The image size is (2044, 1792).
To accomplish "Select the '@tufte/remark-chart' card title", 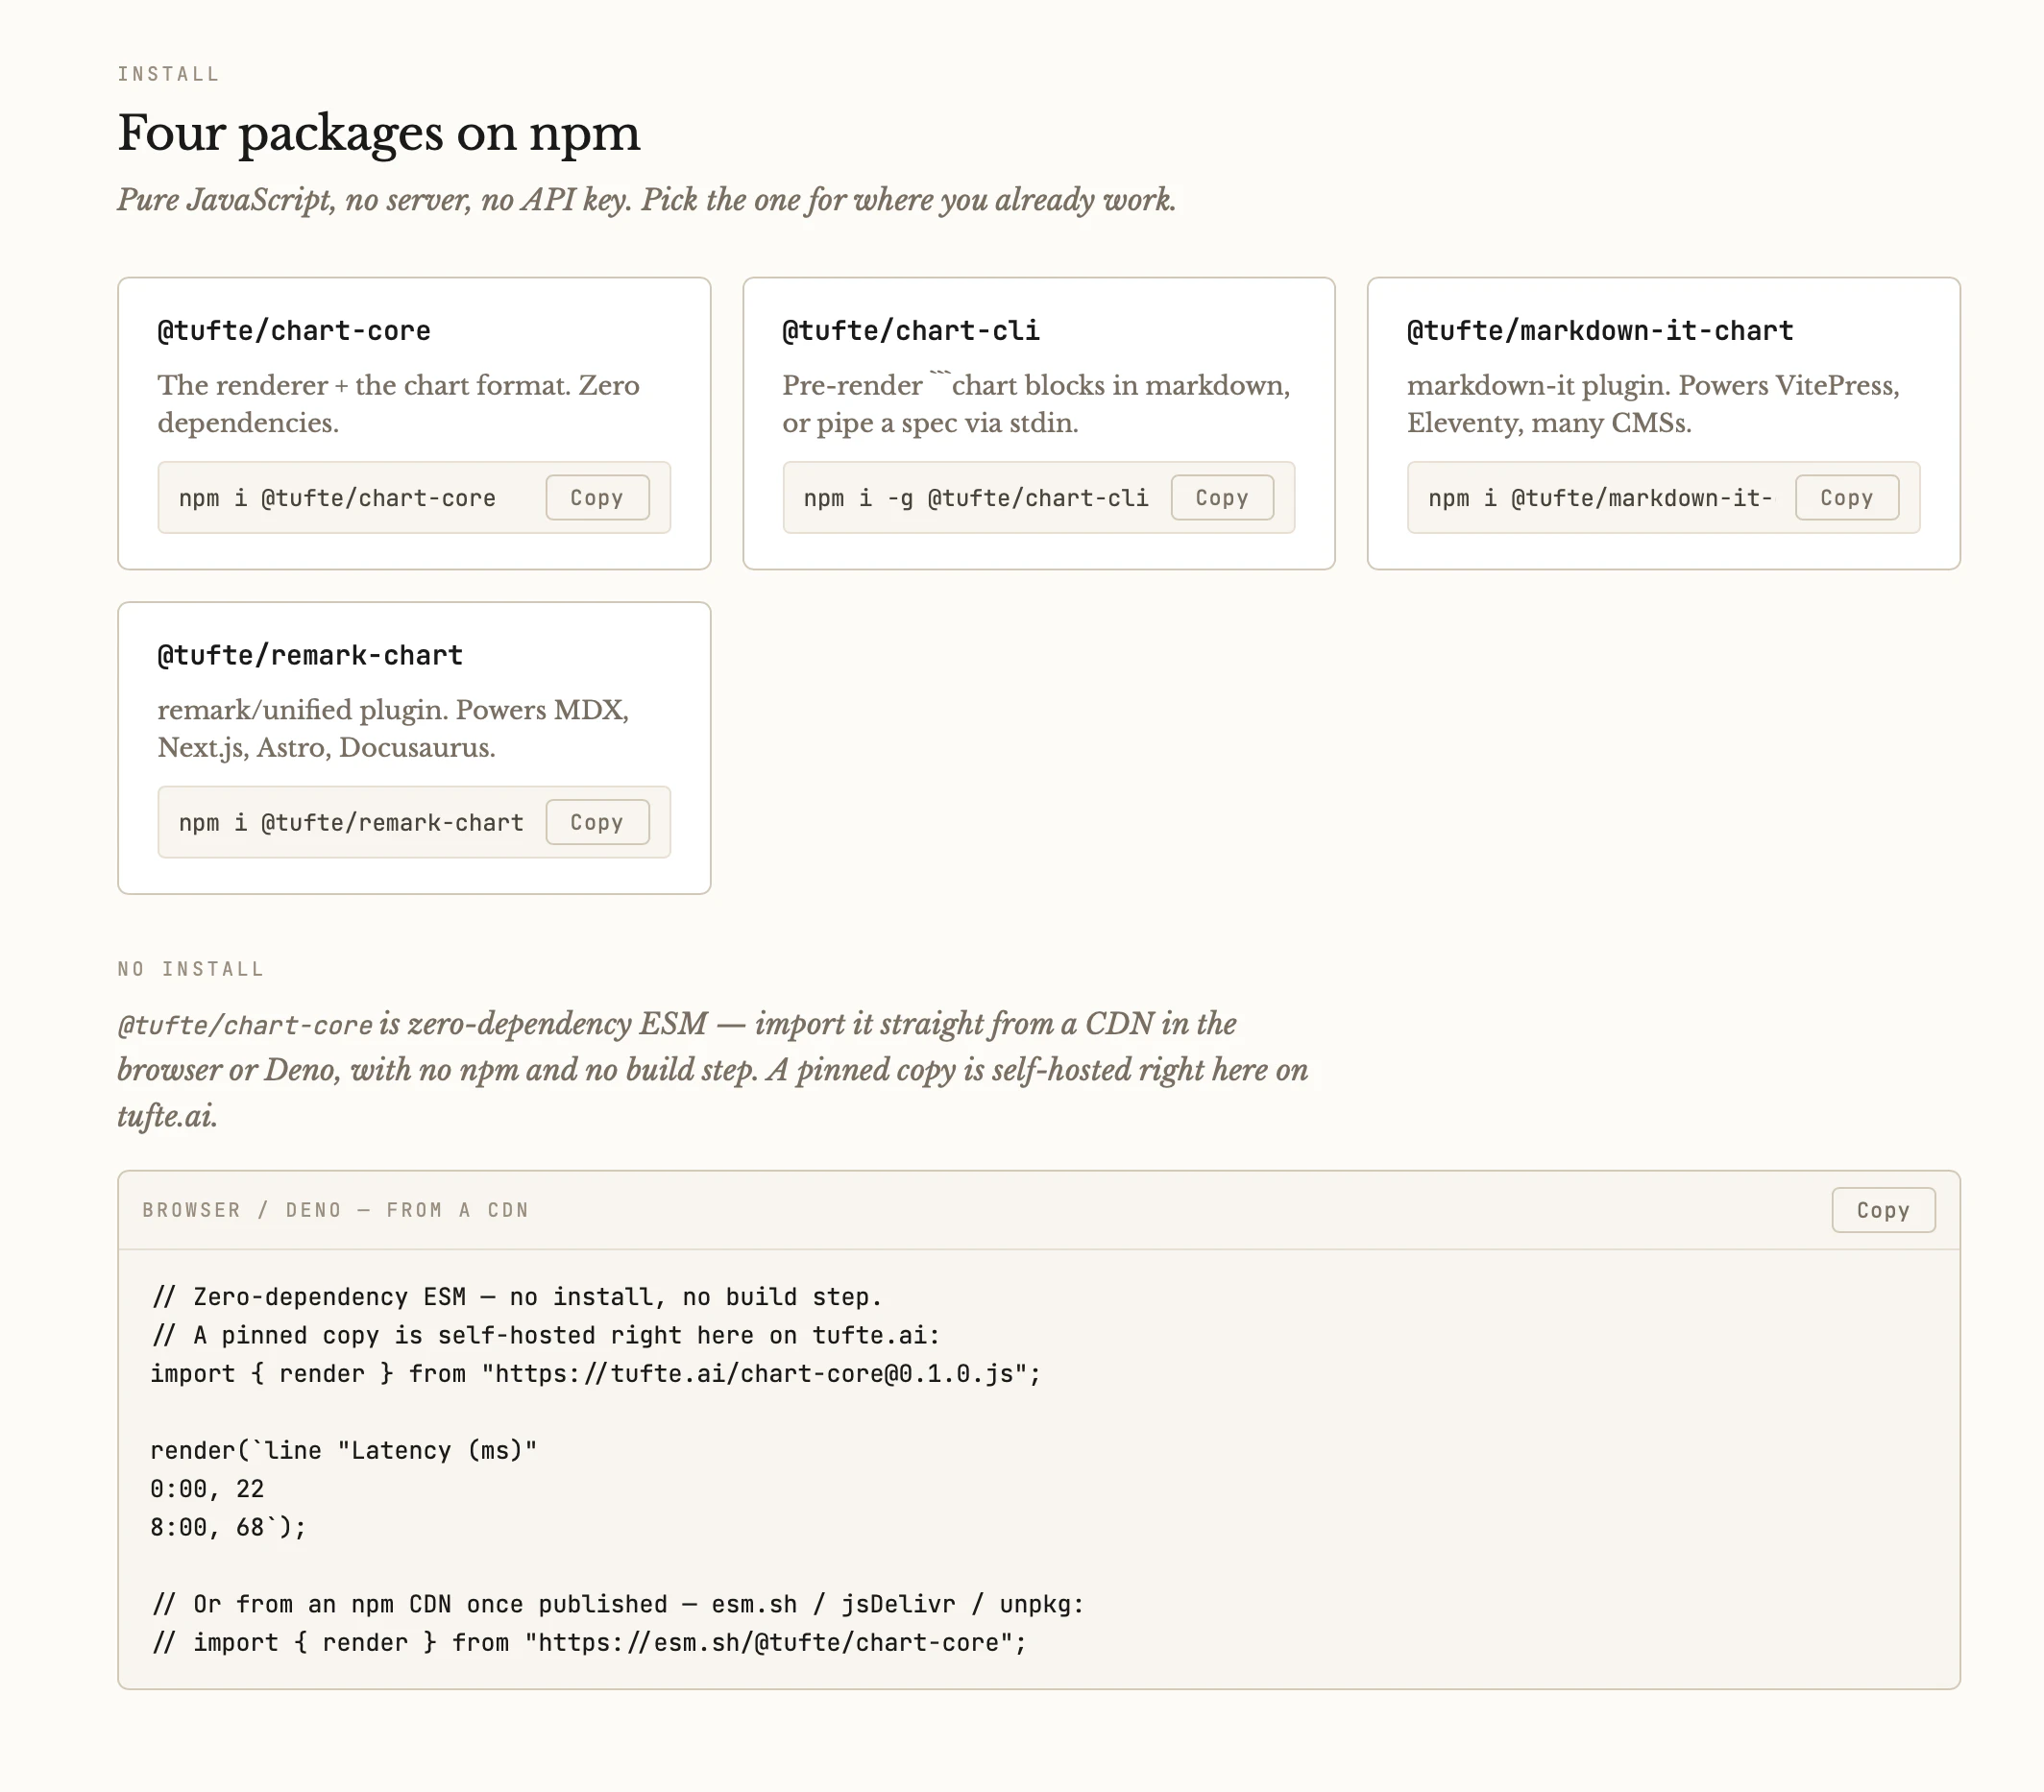I will coord(310,655).
